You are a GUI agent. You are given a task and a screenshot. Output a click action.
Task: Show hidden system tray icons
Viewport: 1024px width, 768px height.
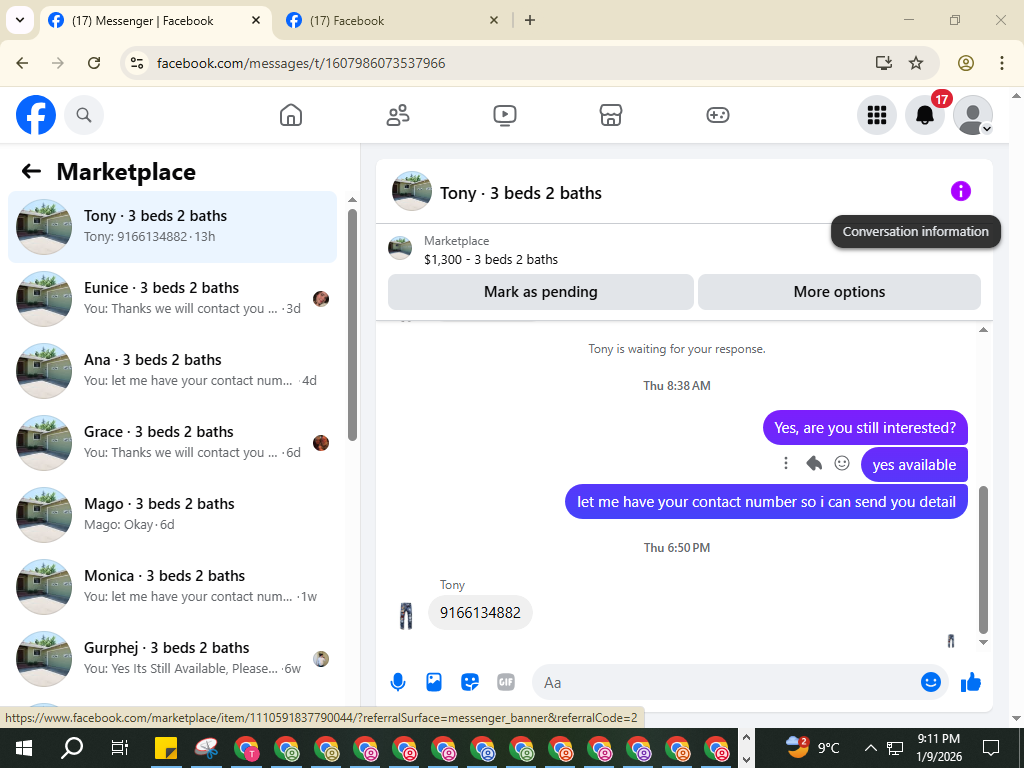(871, 748)
